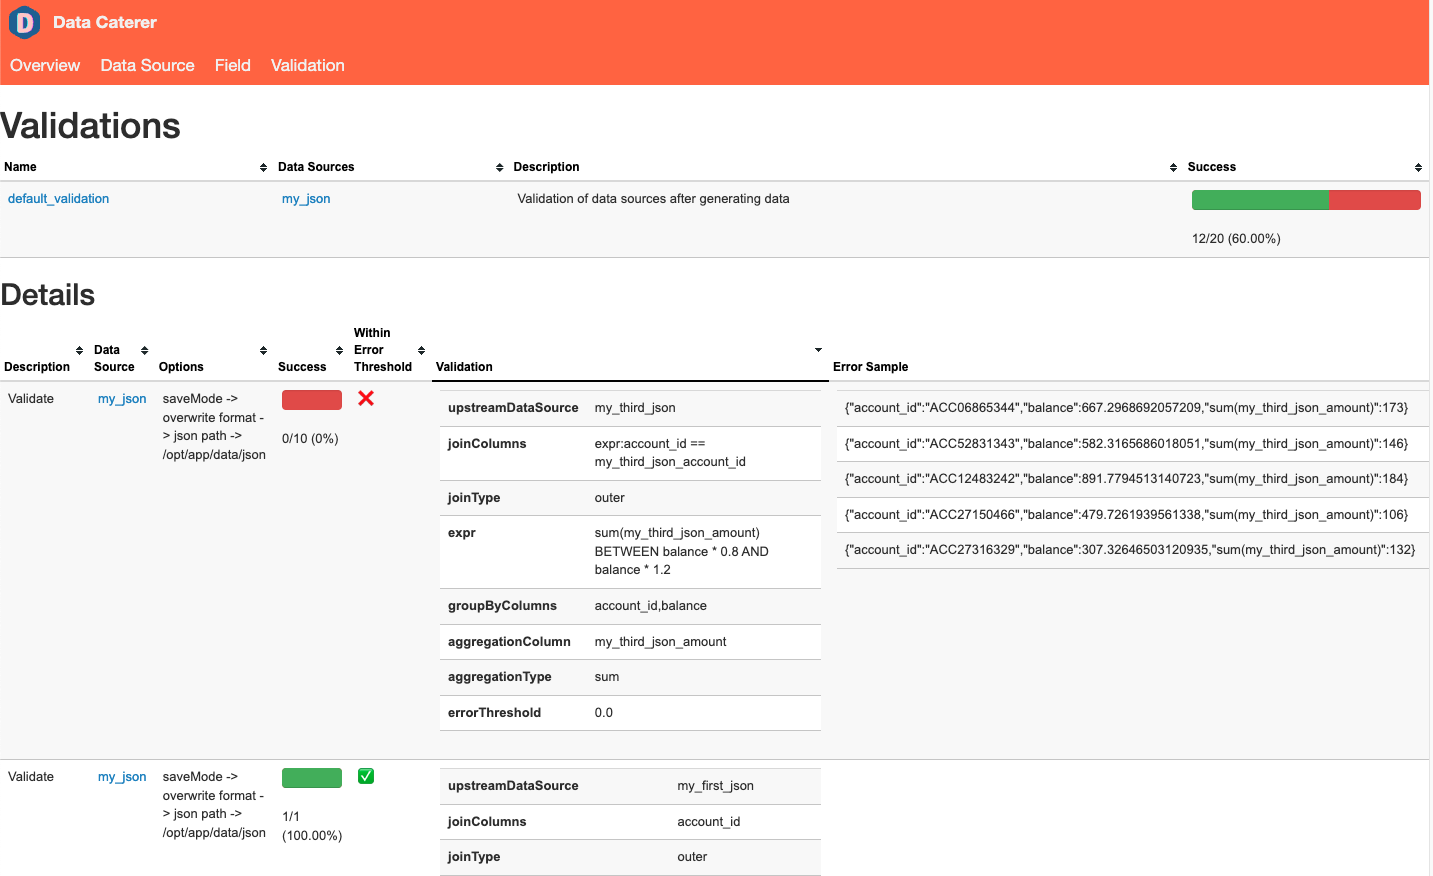Sort the Data Sources column

pos(498,167)
